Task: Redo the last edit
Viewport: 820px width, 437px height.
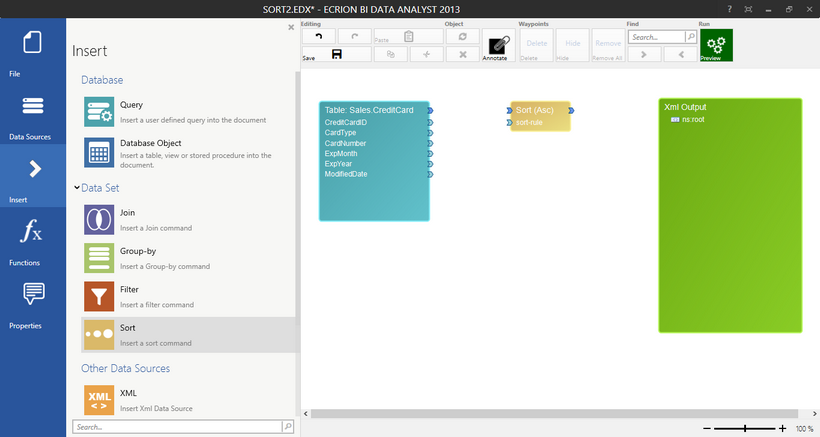Action: (x=355, y=36)
